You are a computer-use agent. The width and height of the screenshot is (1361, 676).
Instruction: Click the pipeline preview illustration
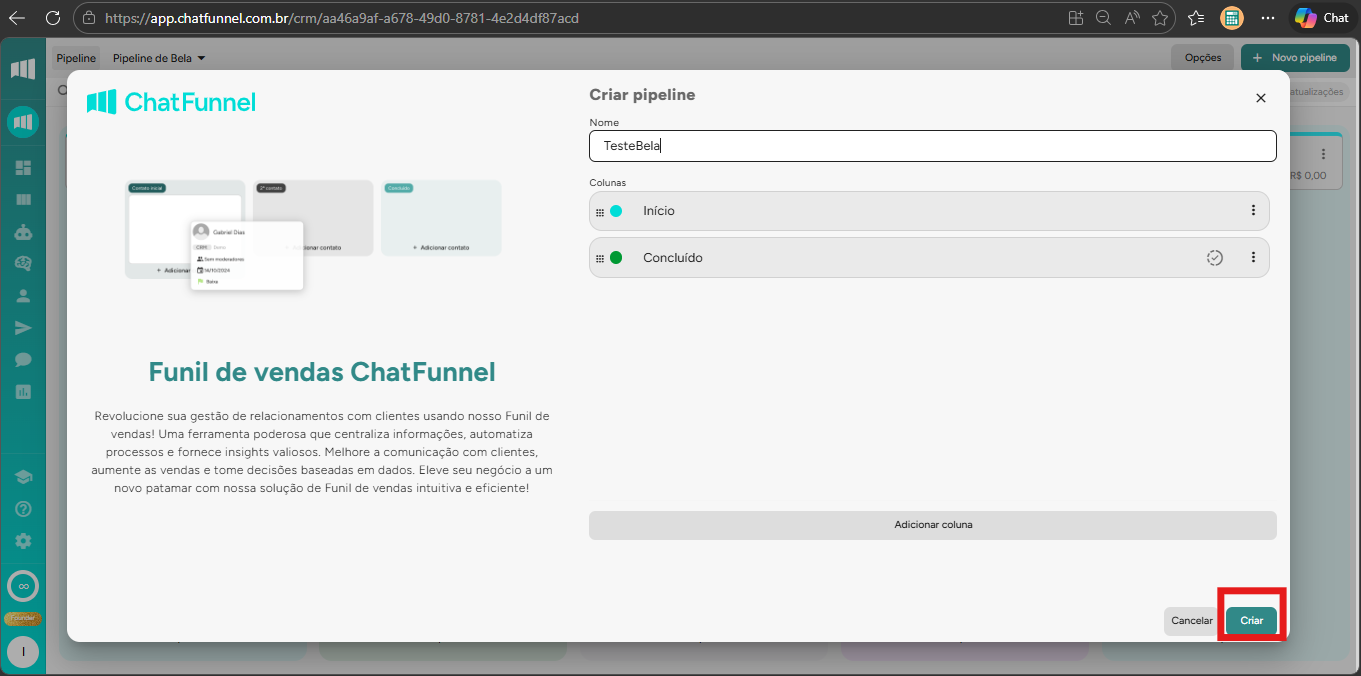coord(313,235)
